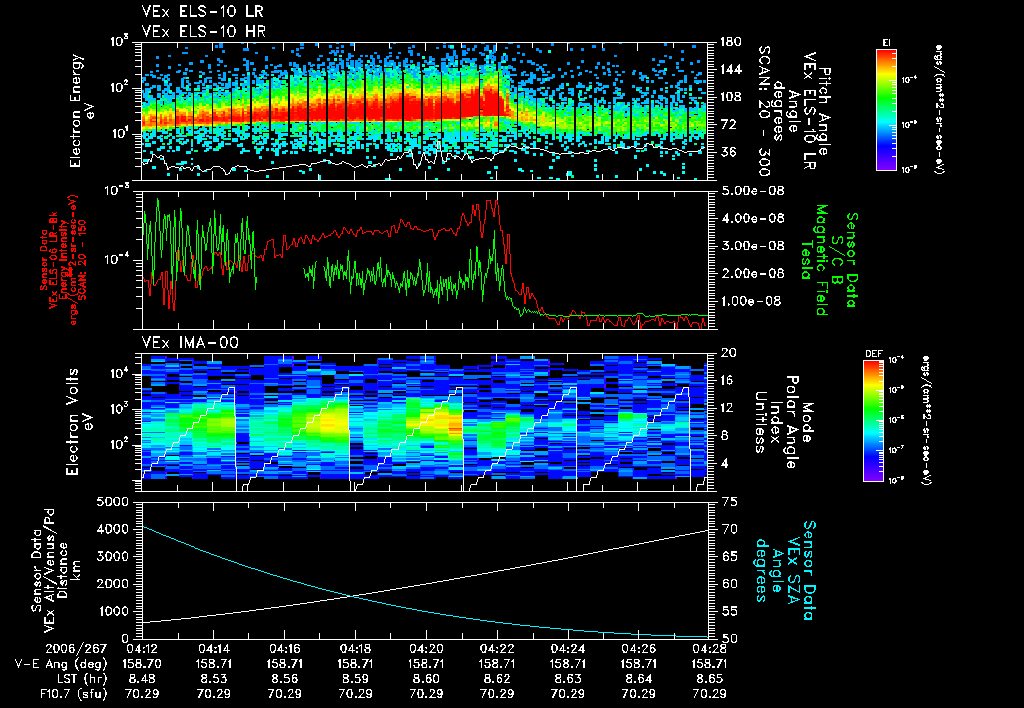Click the 04:22 time tick label
This screenshot has width=1024, height=708.
tap(497, 649)
